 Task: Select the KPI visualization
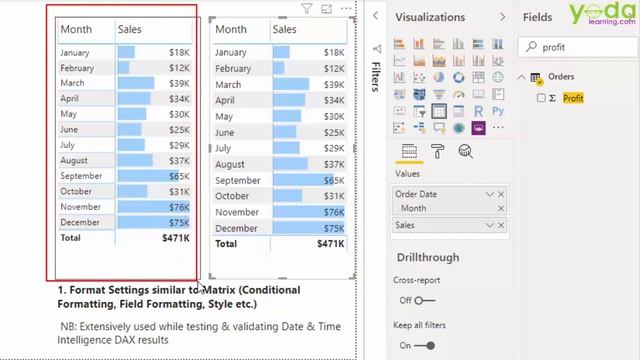[x=399, y=111]
